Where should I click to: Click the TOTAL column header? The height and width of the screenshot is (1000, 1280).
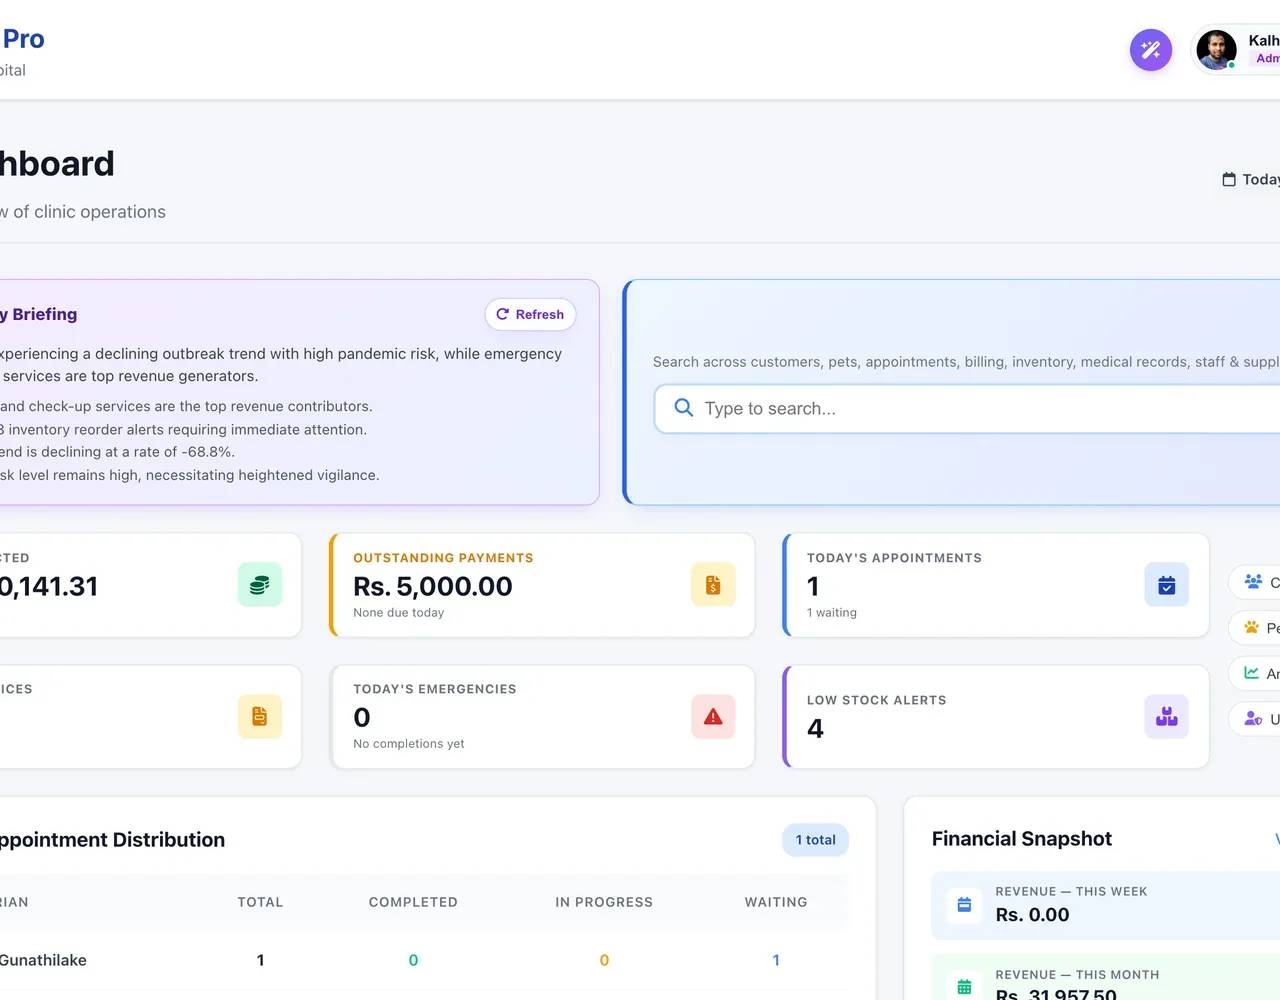(260, 902)
